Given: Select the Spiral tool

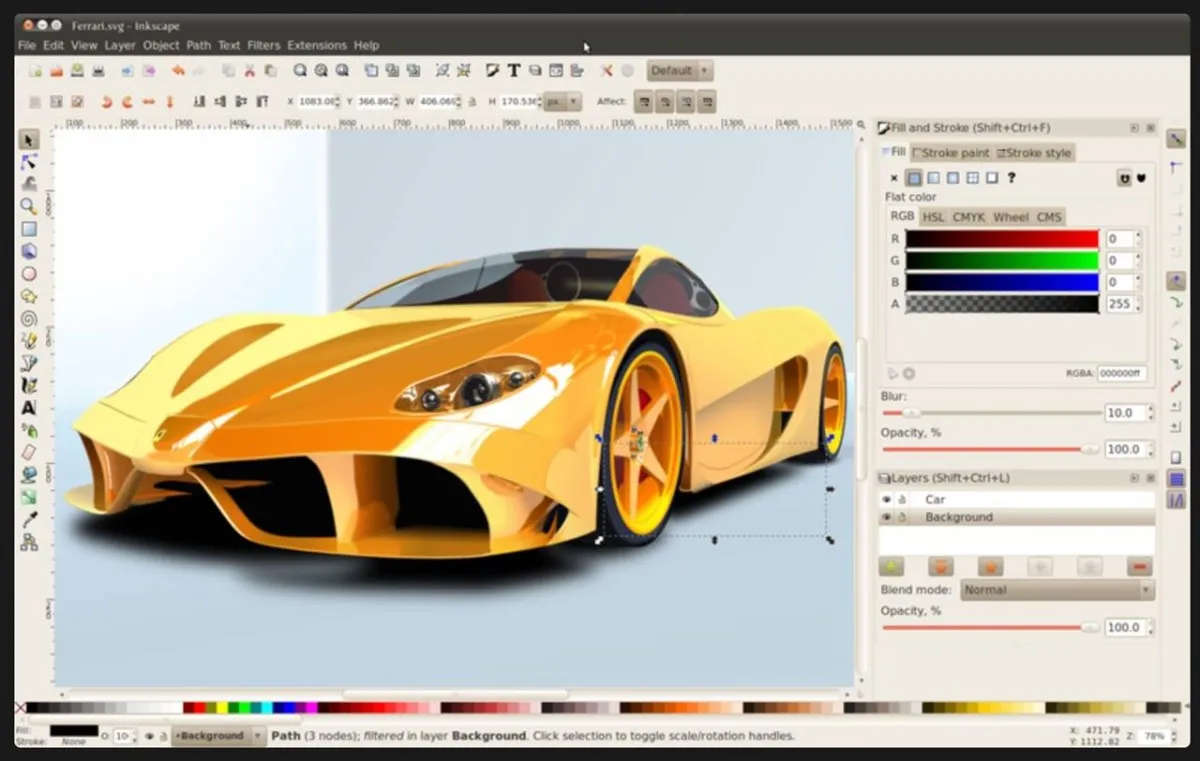Looking at the screenshot, I should click(29, 318).
